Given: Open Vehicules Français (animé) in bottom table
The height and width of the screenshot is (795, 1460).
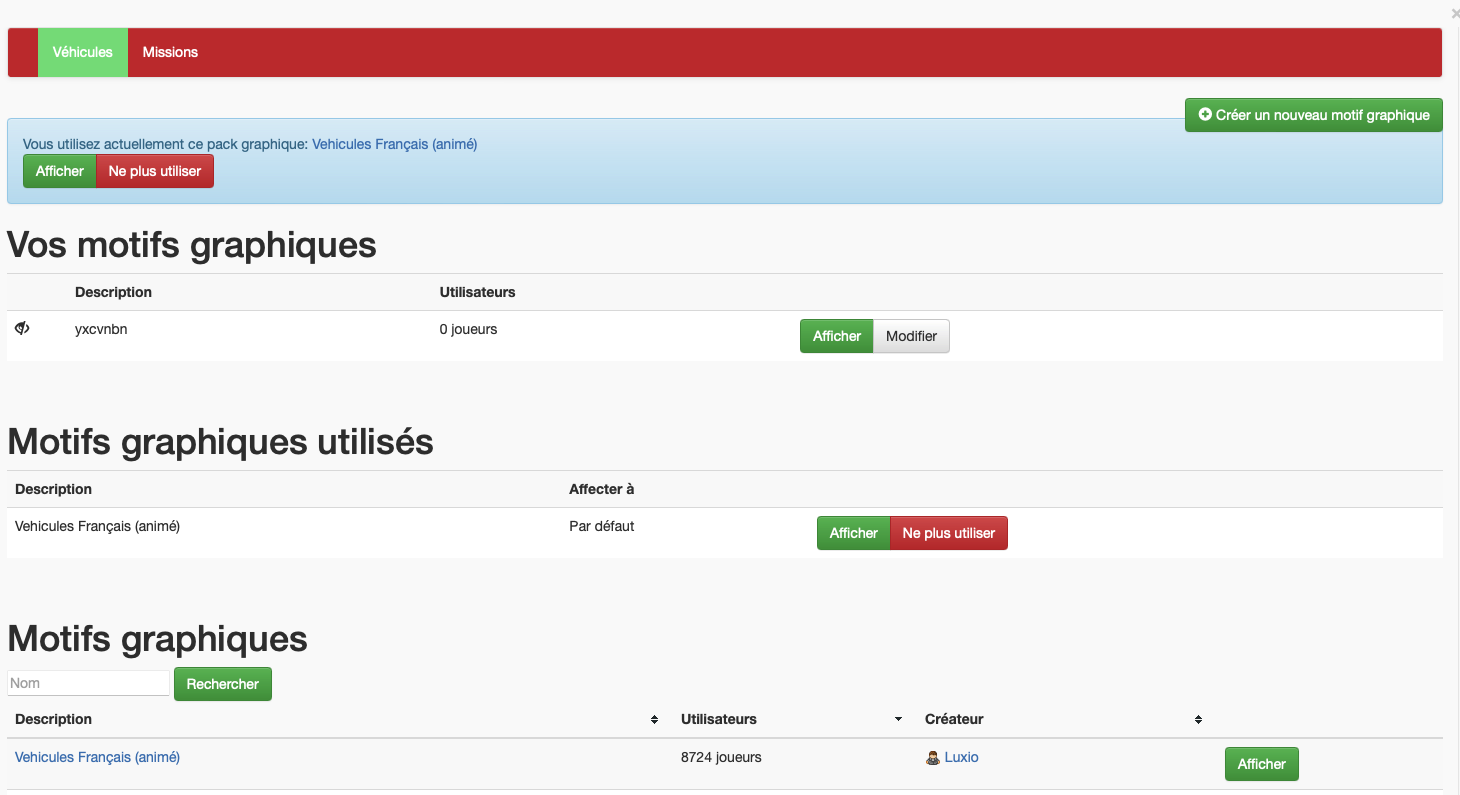Looking at the screenshot, I should coord(97,757).
